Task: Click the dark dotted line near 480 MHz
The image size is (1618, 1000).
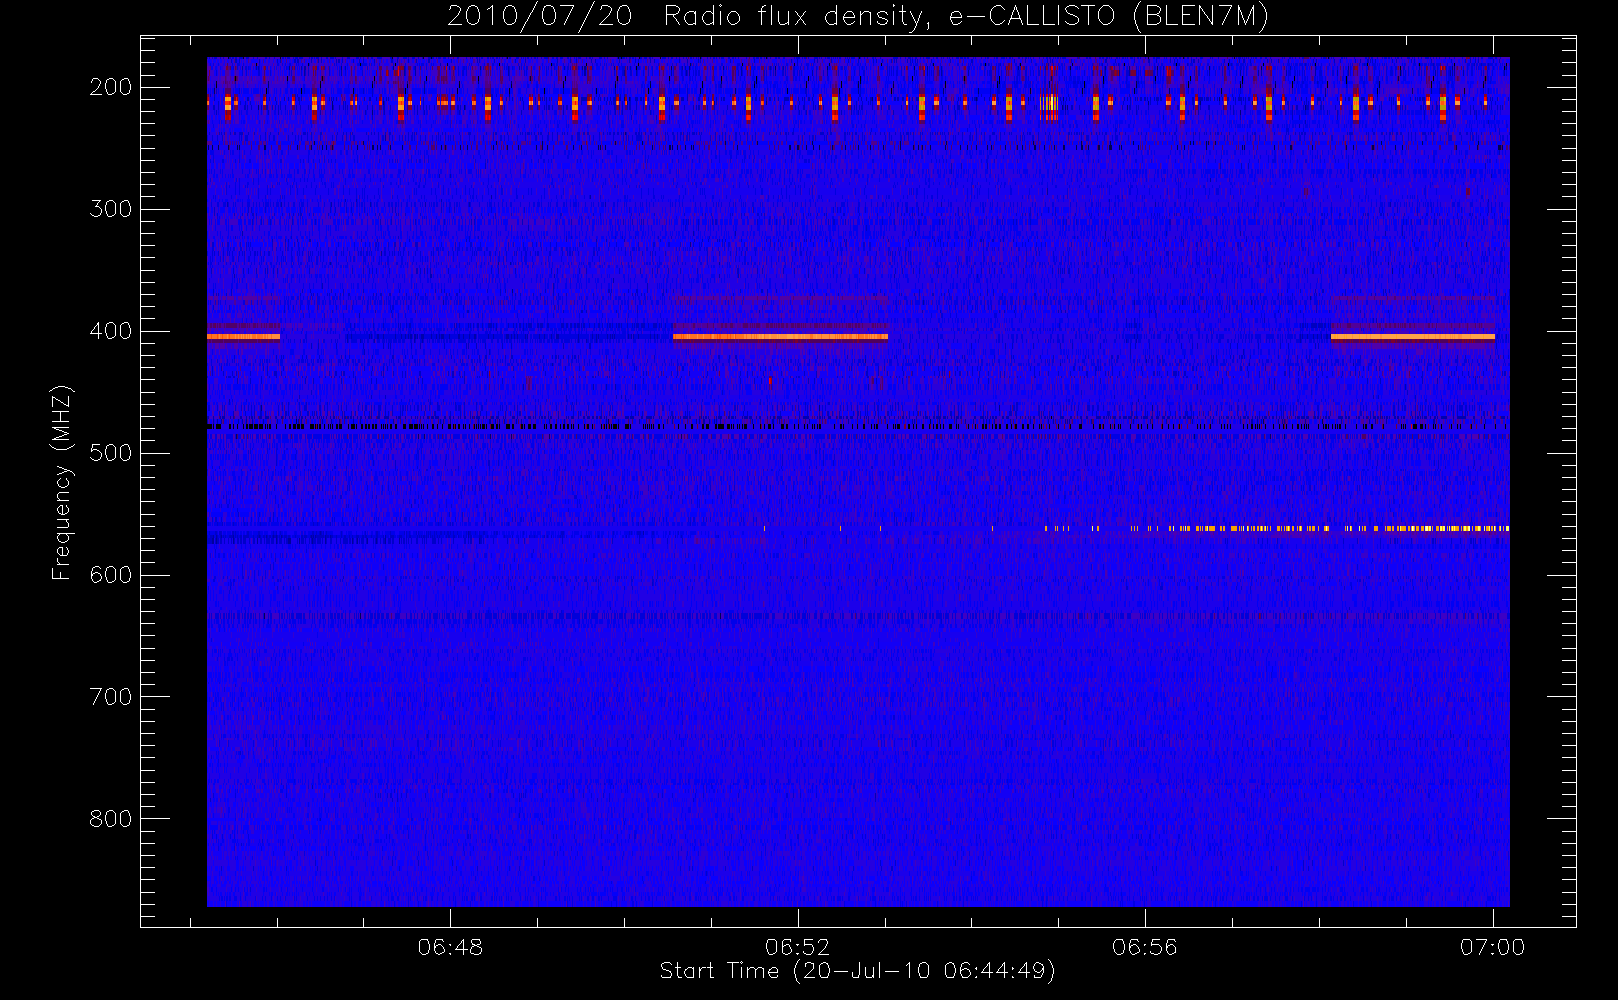Action: 858,427
